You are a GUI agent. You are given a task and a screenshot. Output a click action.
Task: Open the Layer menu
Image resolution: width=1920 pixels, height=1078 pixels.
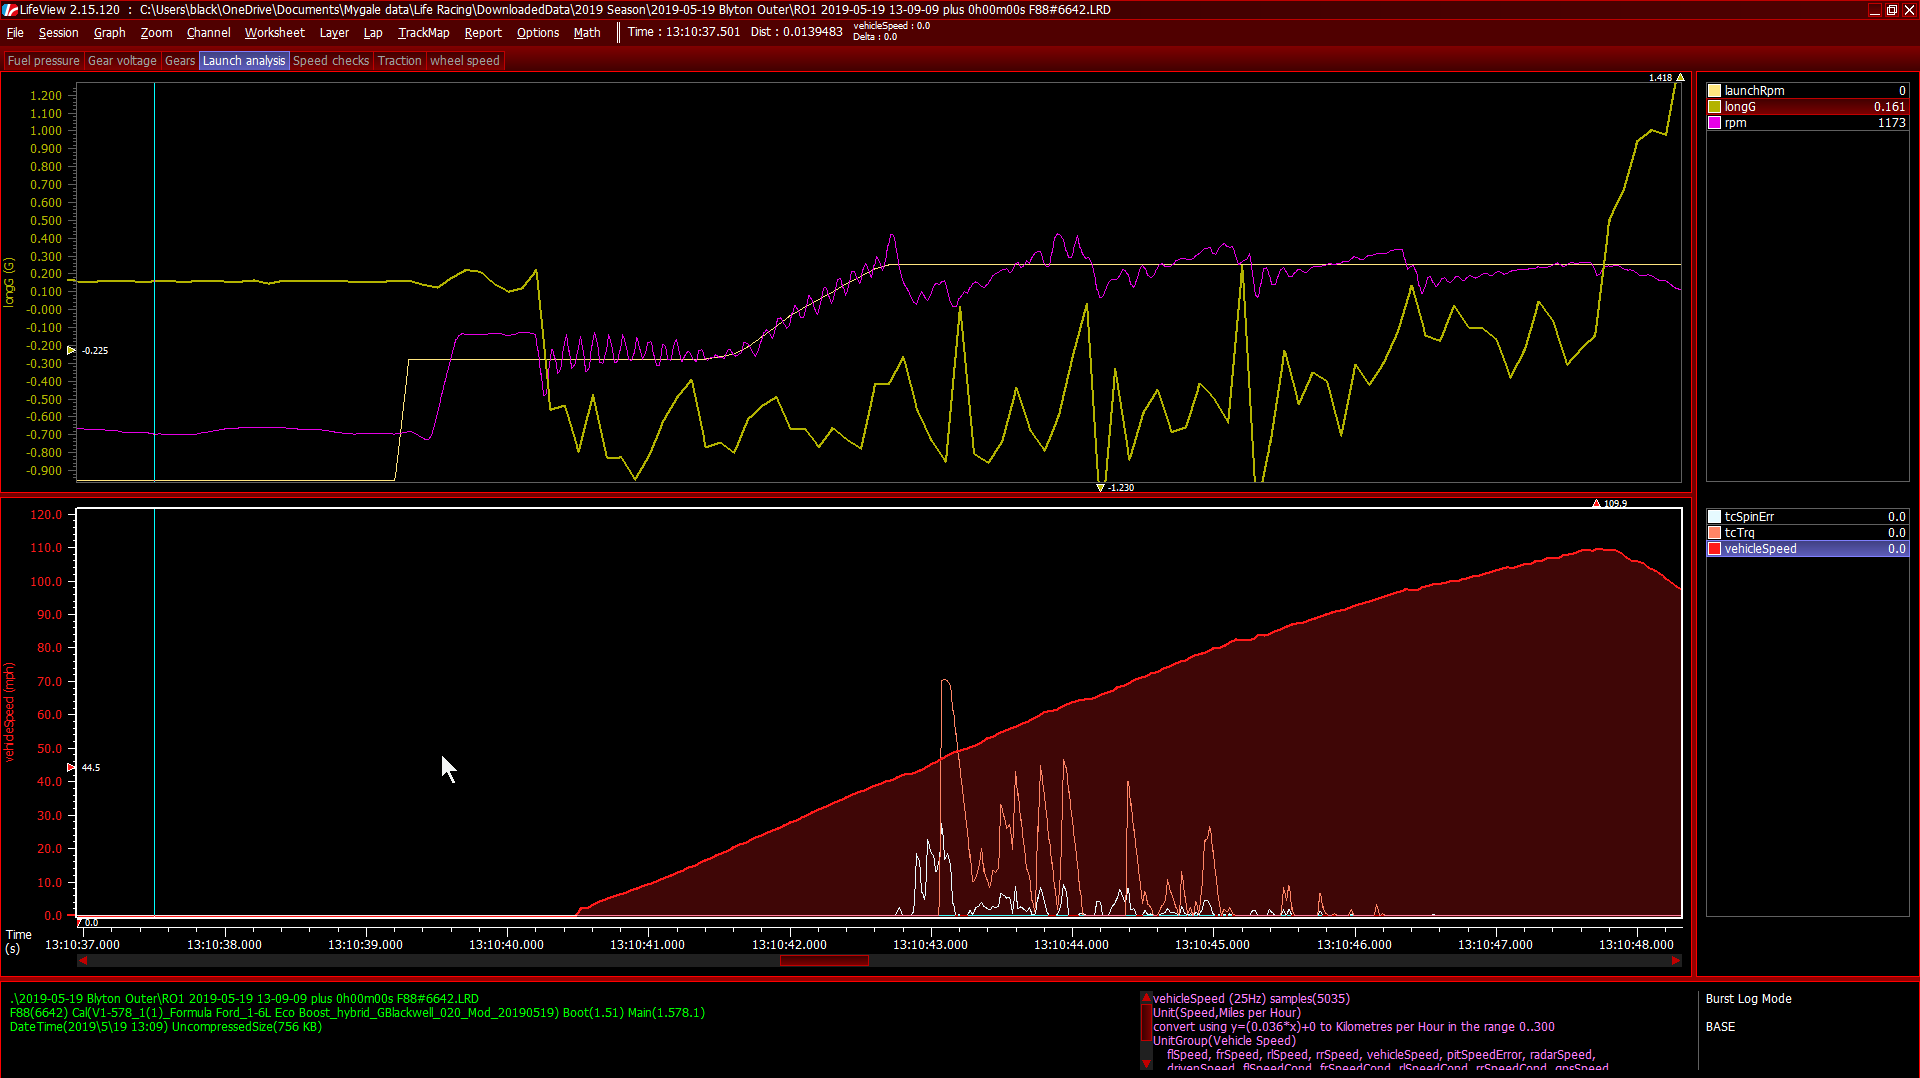click(x=334, y=33)
